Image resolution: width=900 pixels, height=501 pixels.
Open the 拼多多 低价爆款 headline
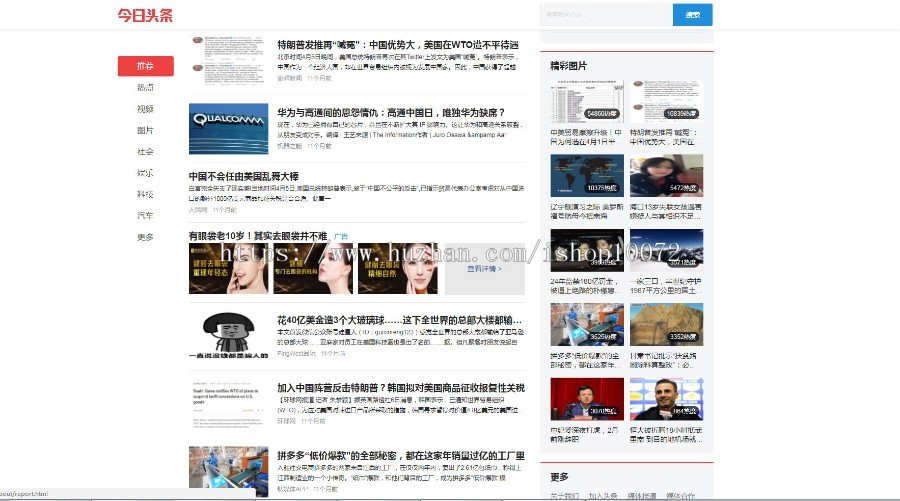[x=401, y=456]
